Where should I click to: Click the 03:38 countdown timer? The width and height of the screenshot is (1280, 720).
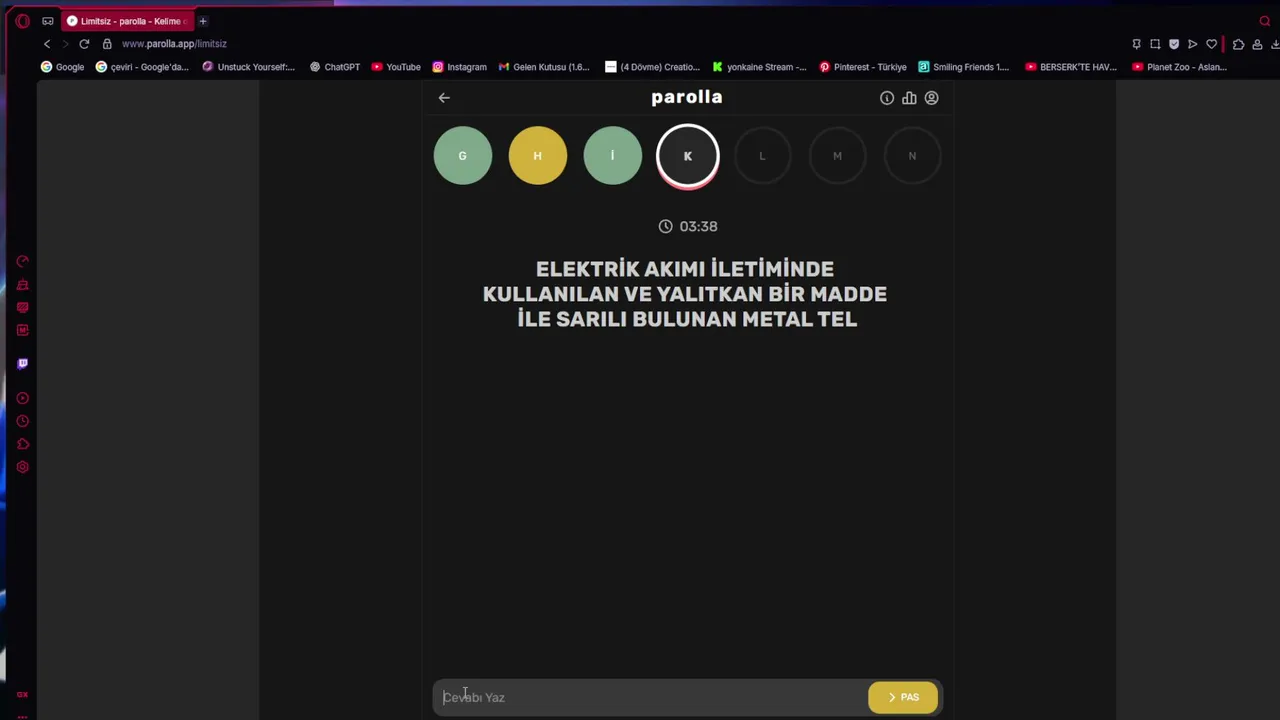tap(688, 226)
